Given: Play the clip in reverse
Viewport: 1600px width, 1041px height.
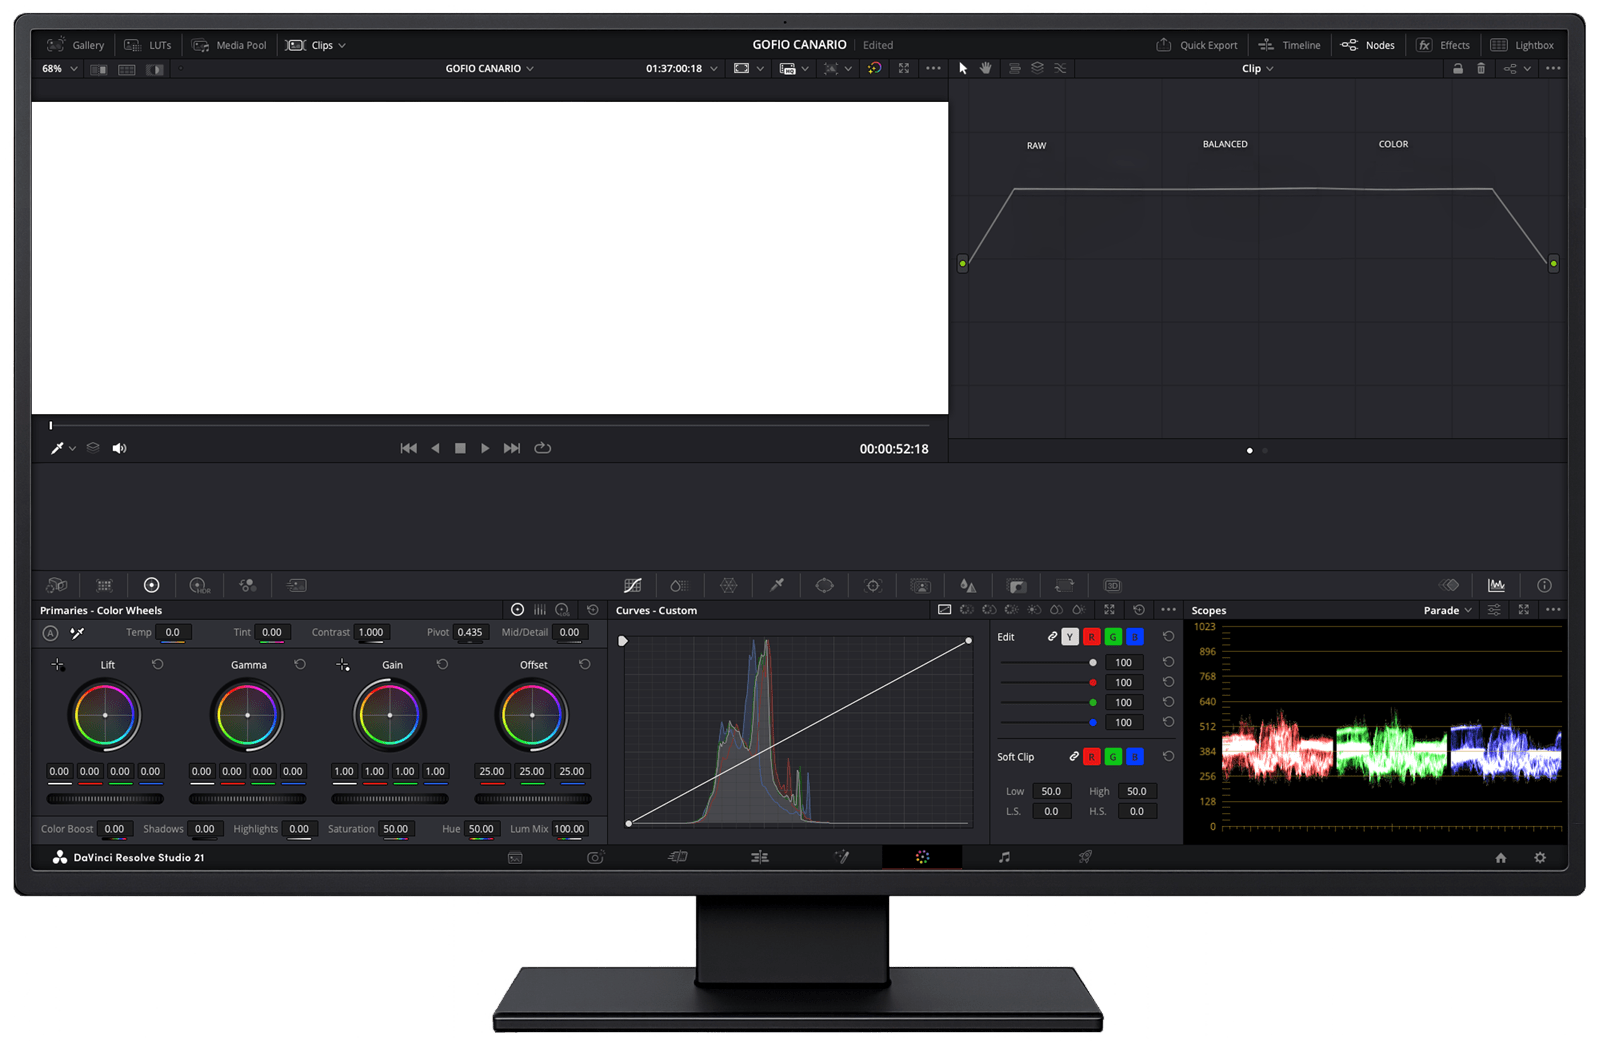Looking at the screenshot, I should pos(435,448).
